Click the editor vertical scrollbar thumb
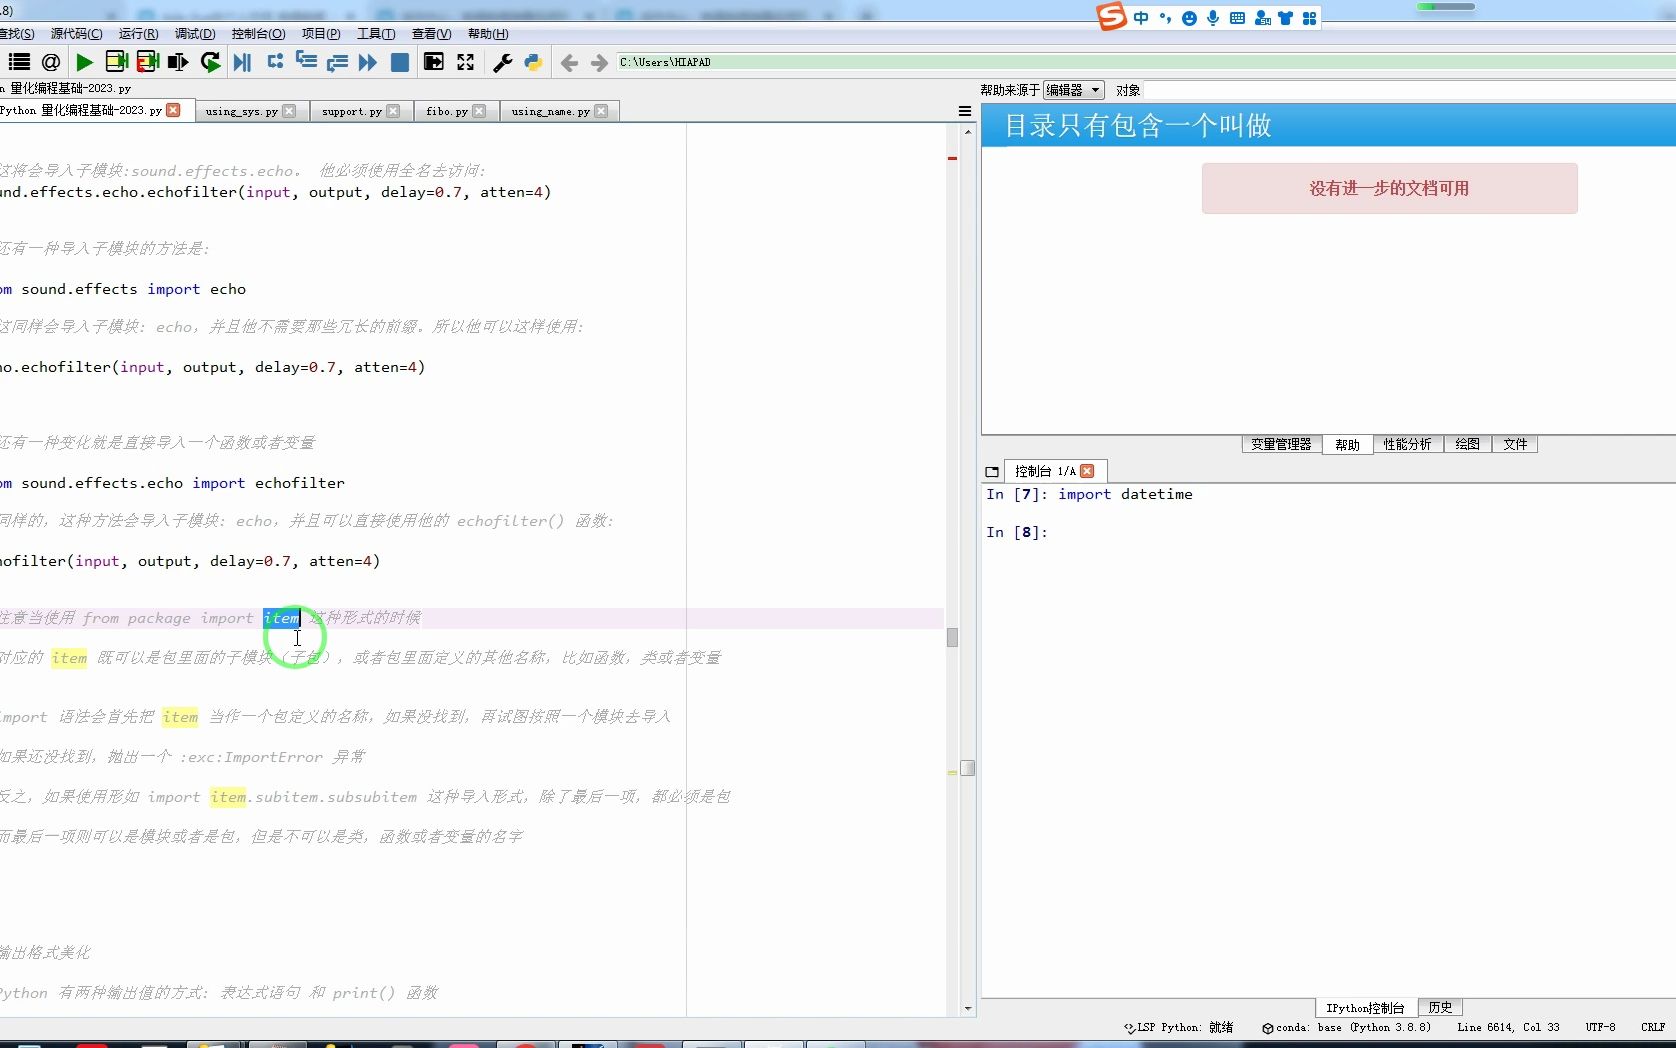Image resolution: width=1676 pixels, height=1048 pixels. 968,768
